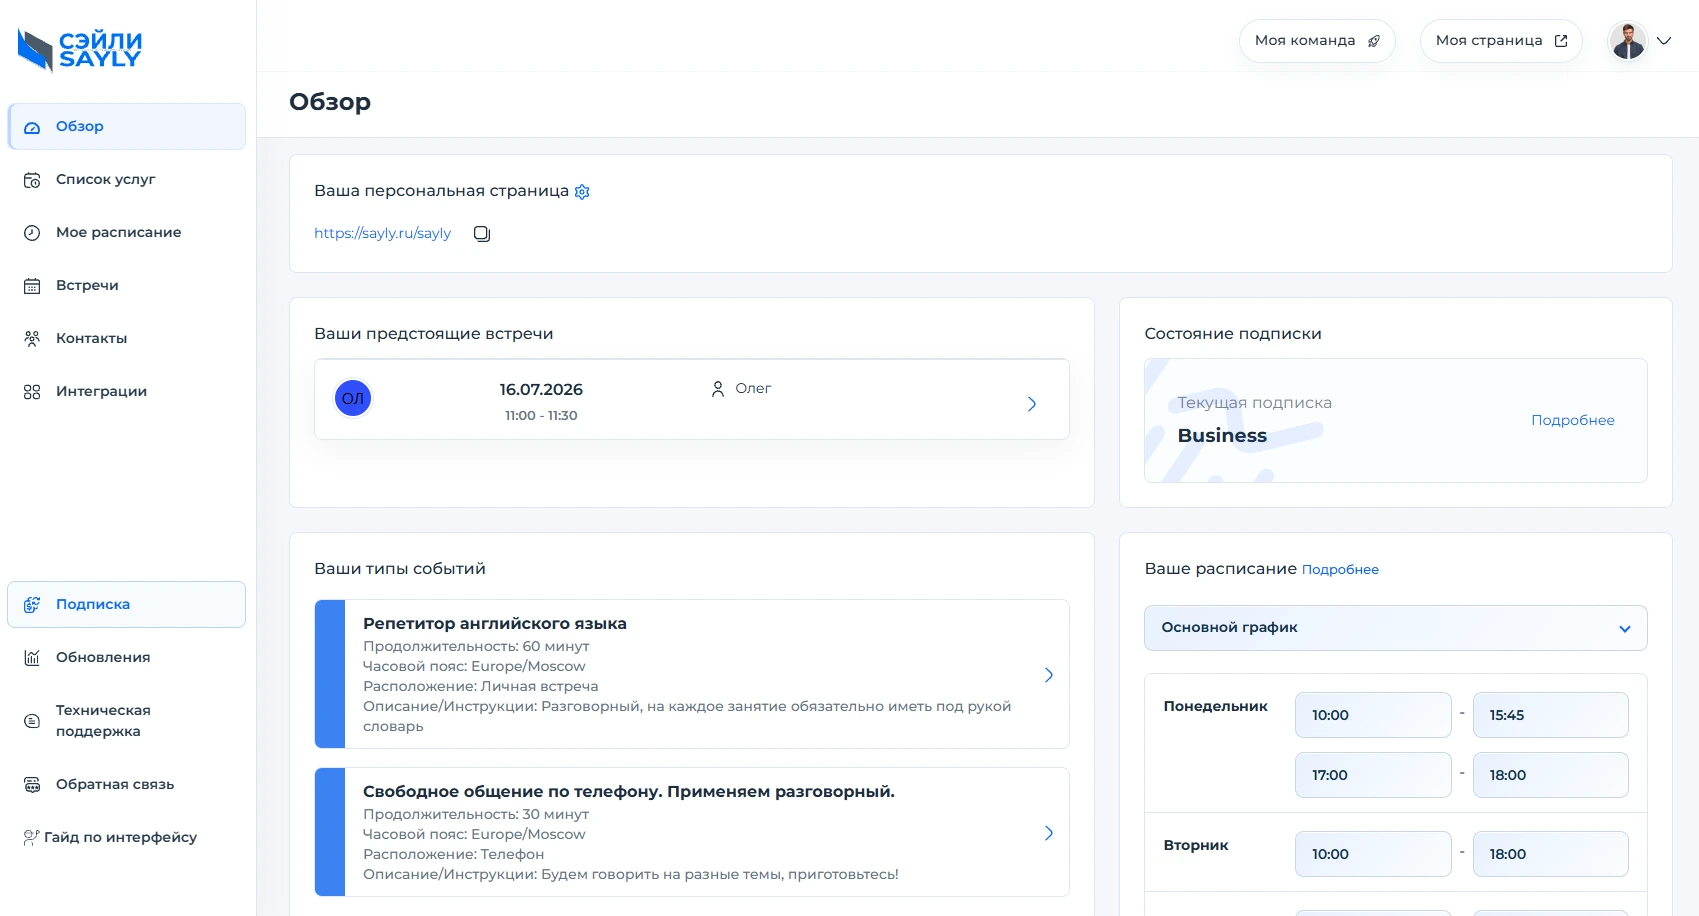Click blue color bar of Репетитор английского языка

[x=330, y=674]
